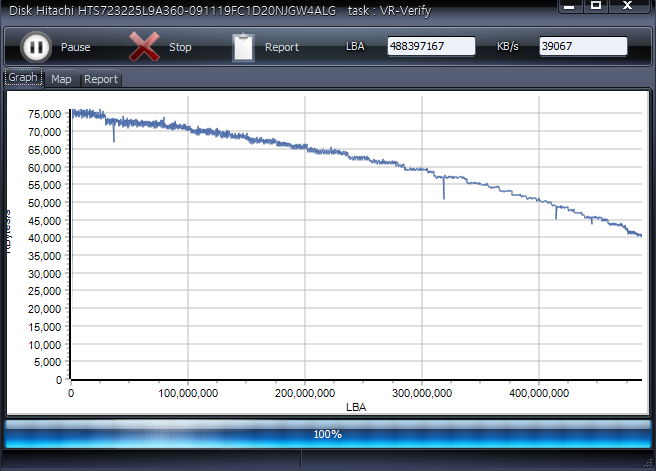Open the Report tab

[101, 79]
